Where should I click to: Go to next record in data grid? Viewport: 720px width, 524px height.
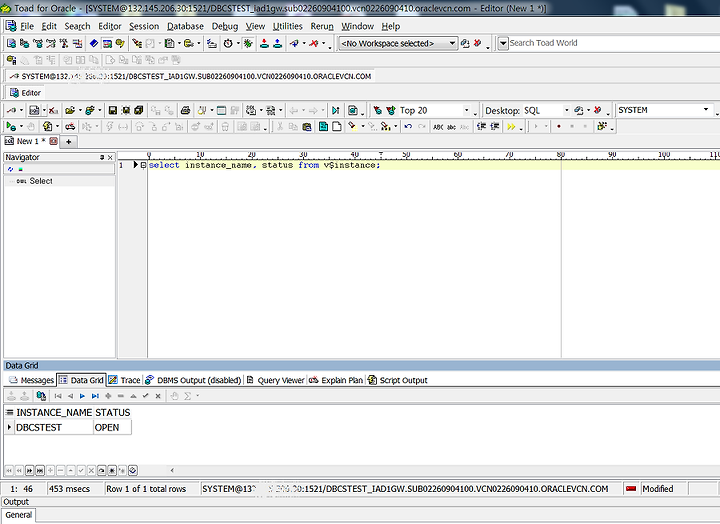click(x=82, y=396)
